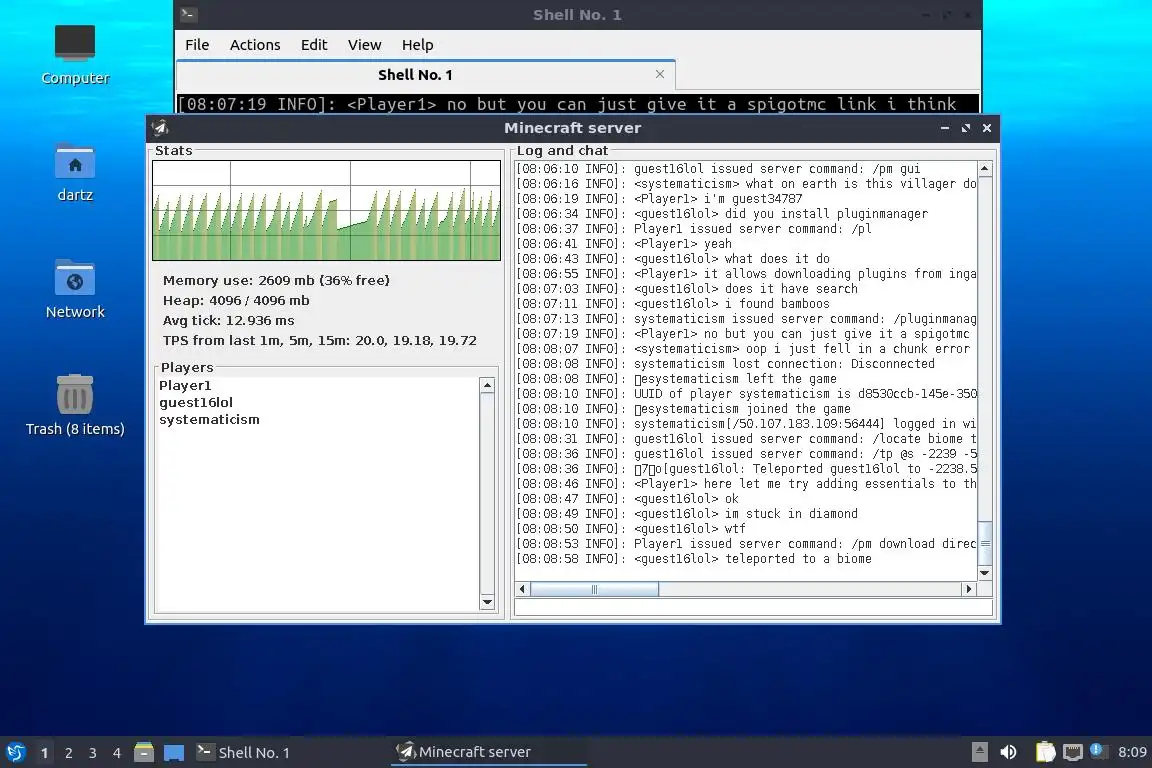Click the TPS from last 1m line
This screenshot has height=768, width=1152.
(320, 340)
